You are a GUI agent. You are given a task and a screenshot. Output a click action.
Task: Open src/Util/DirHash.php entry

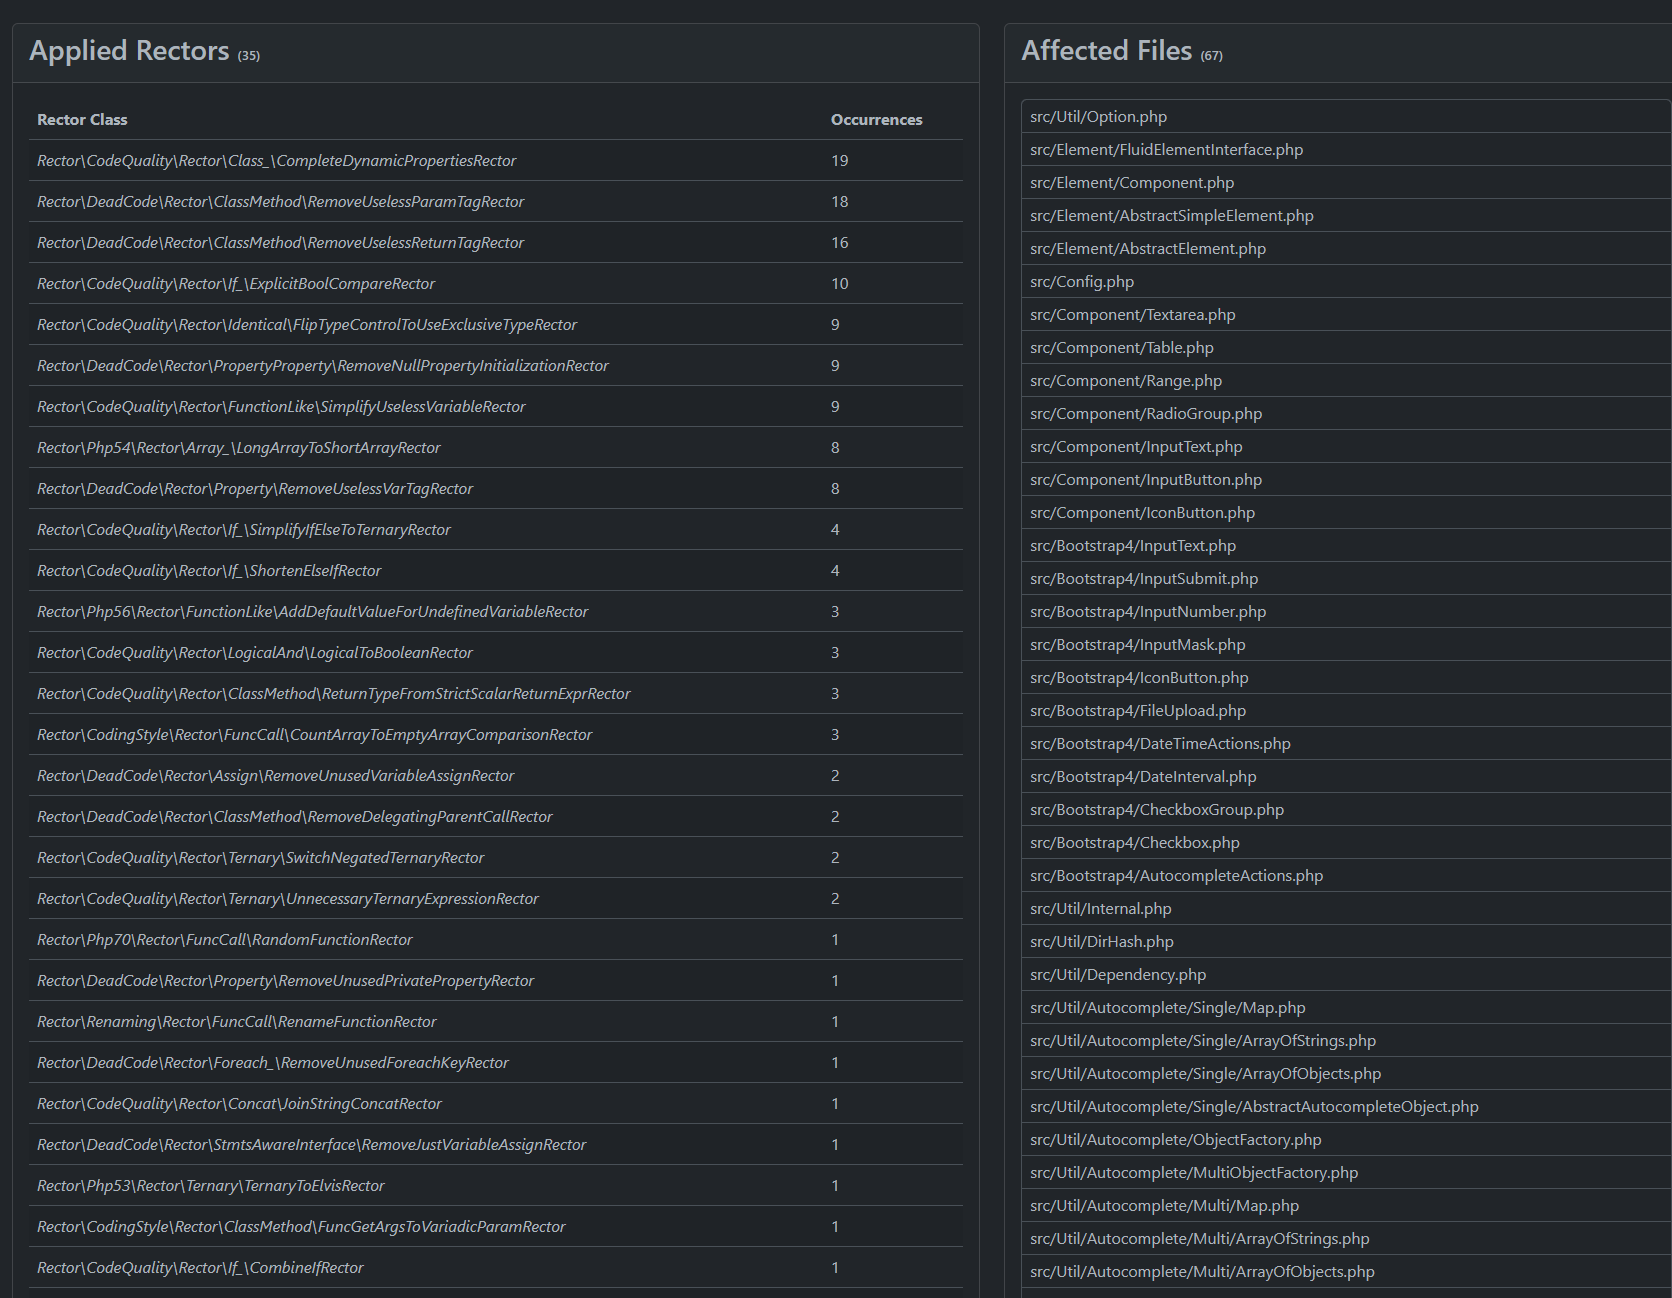(x=1346, y=941)
